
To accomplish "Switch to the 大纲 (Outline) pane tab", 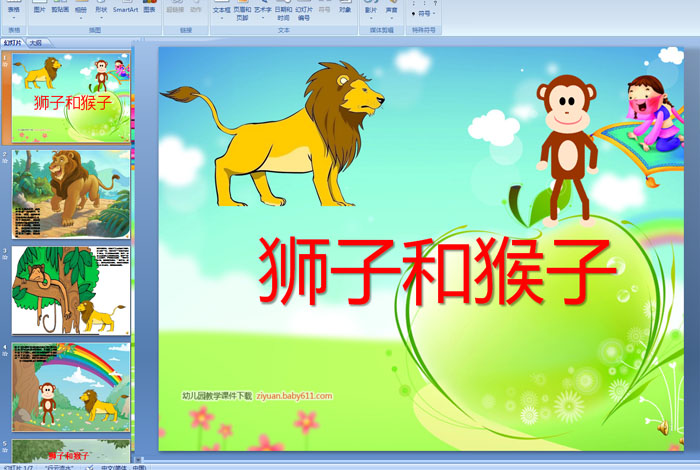I will pos(36,43).
